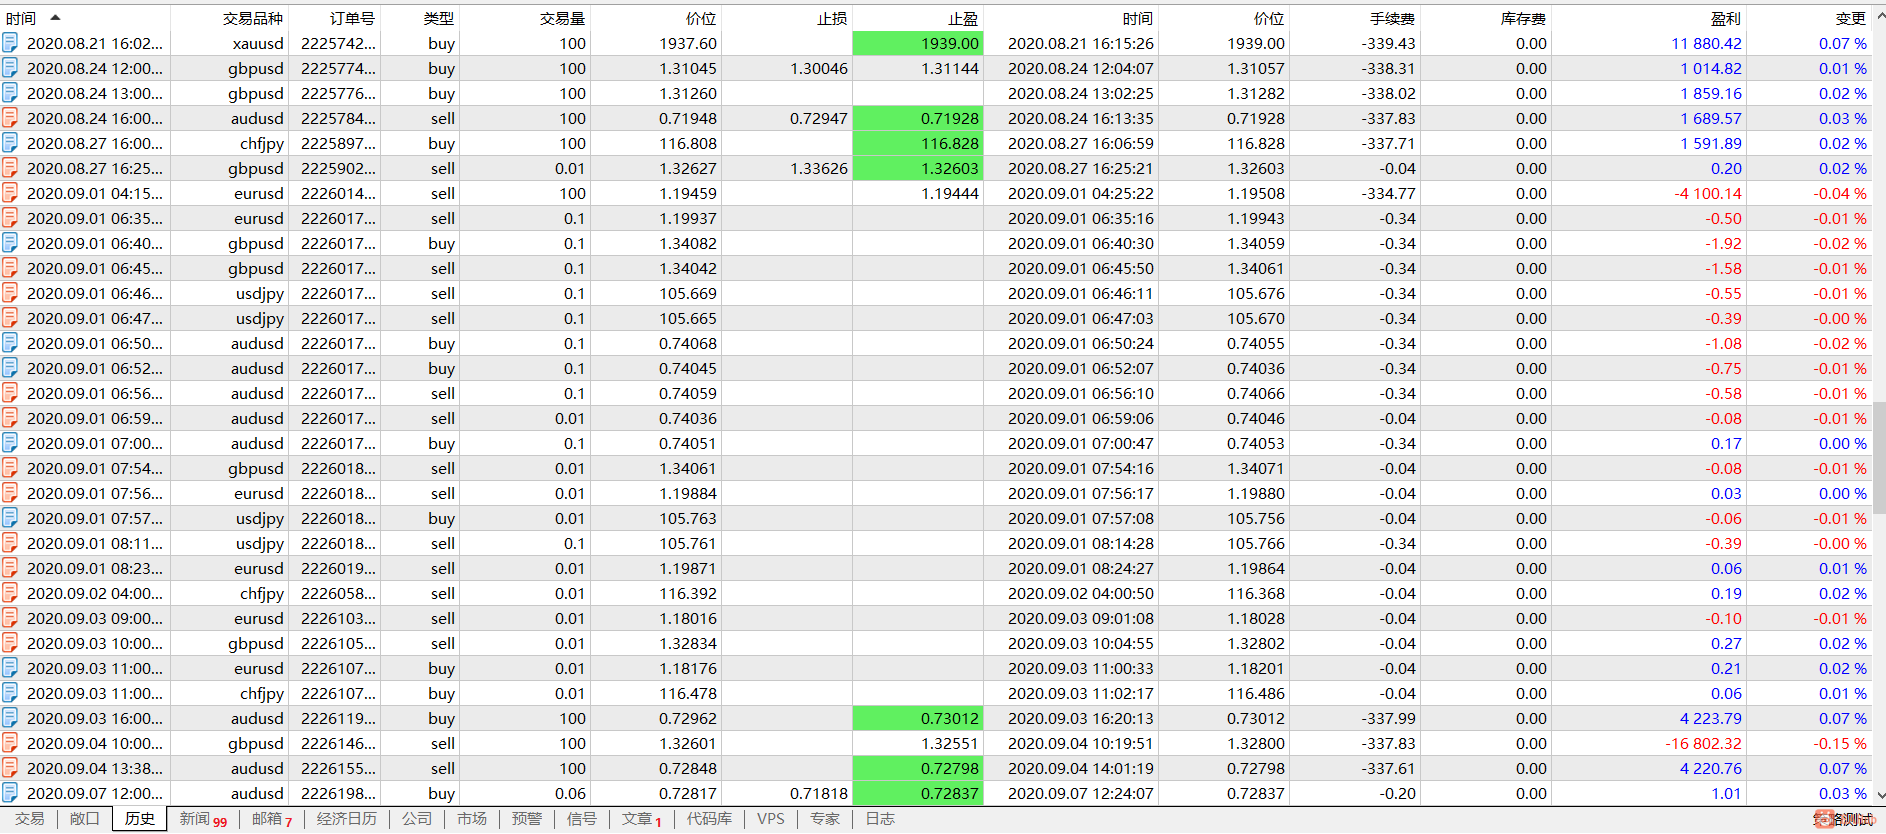This screenshot has height=834, width=1886.
Task: Click the buy icon for audusd at 2020.09.01 07:00
Action: [x=10, y=443]
